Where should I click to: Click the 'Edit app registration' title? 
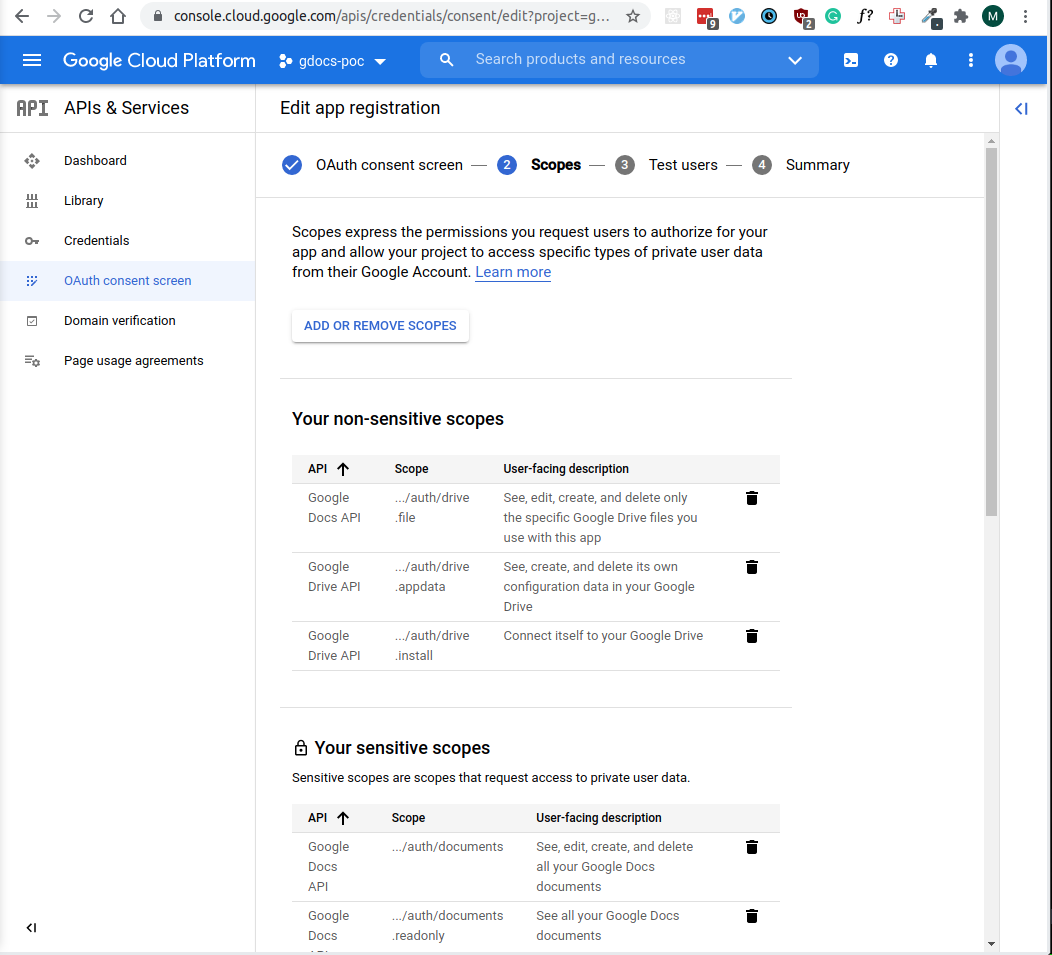tap(360, 108)
